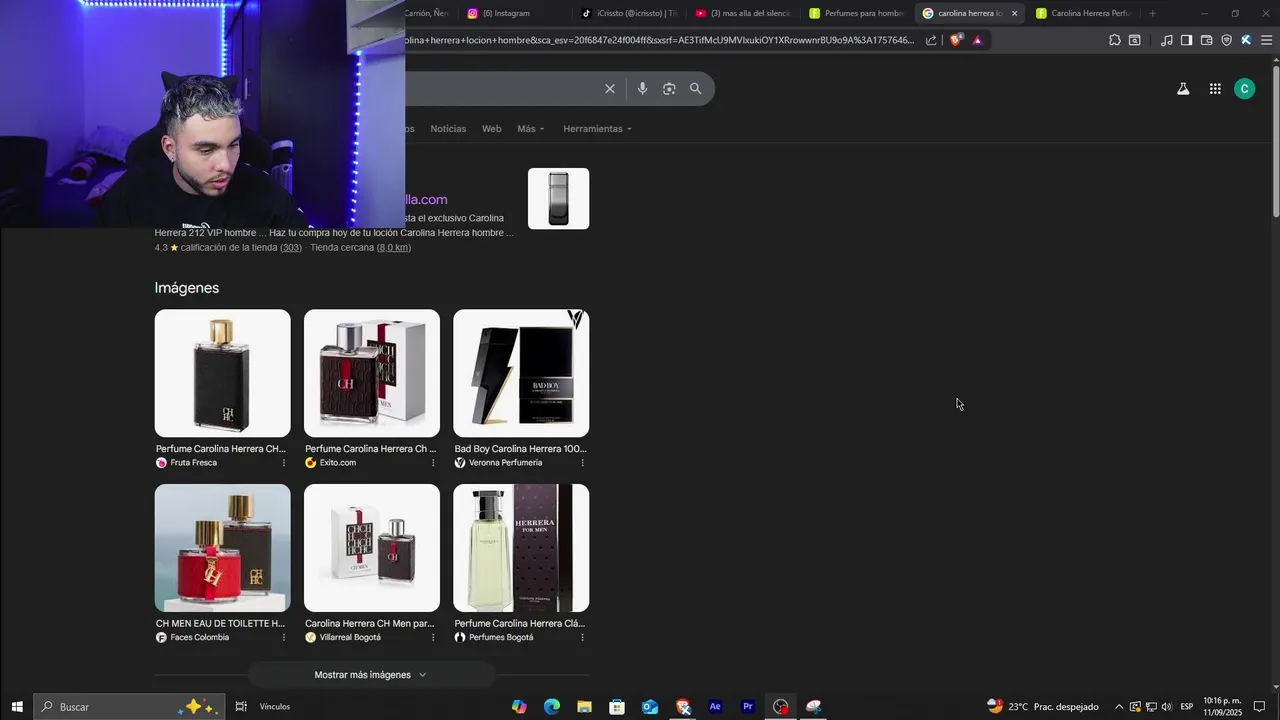This screenshot has height=720, width=1280.
Task: Open more options for Fruta Fresca result
Action: pos(283,463)
